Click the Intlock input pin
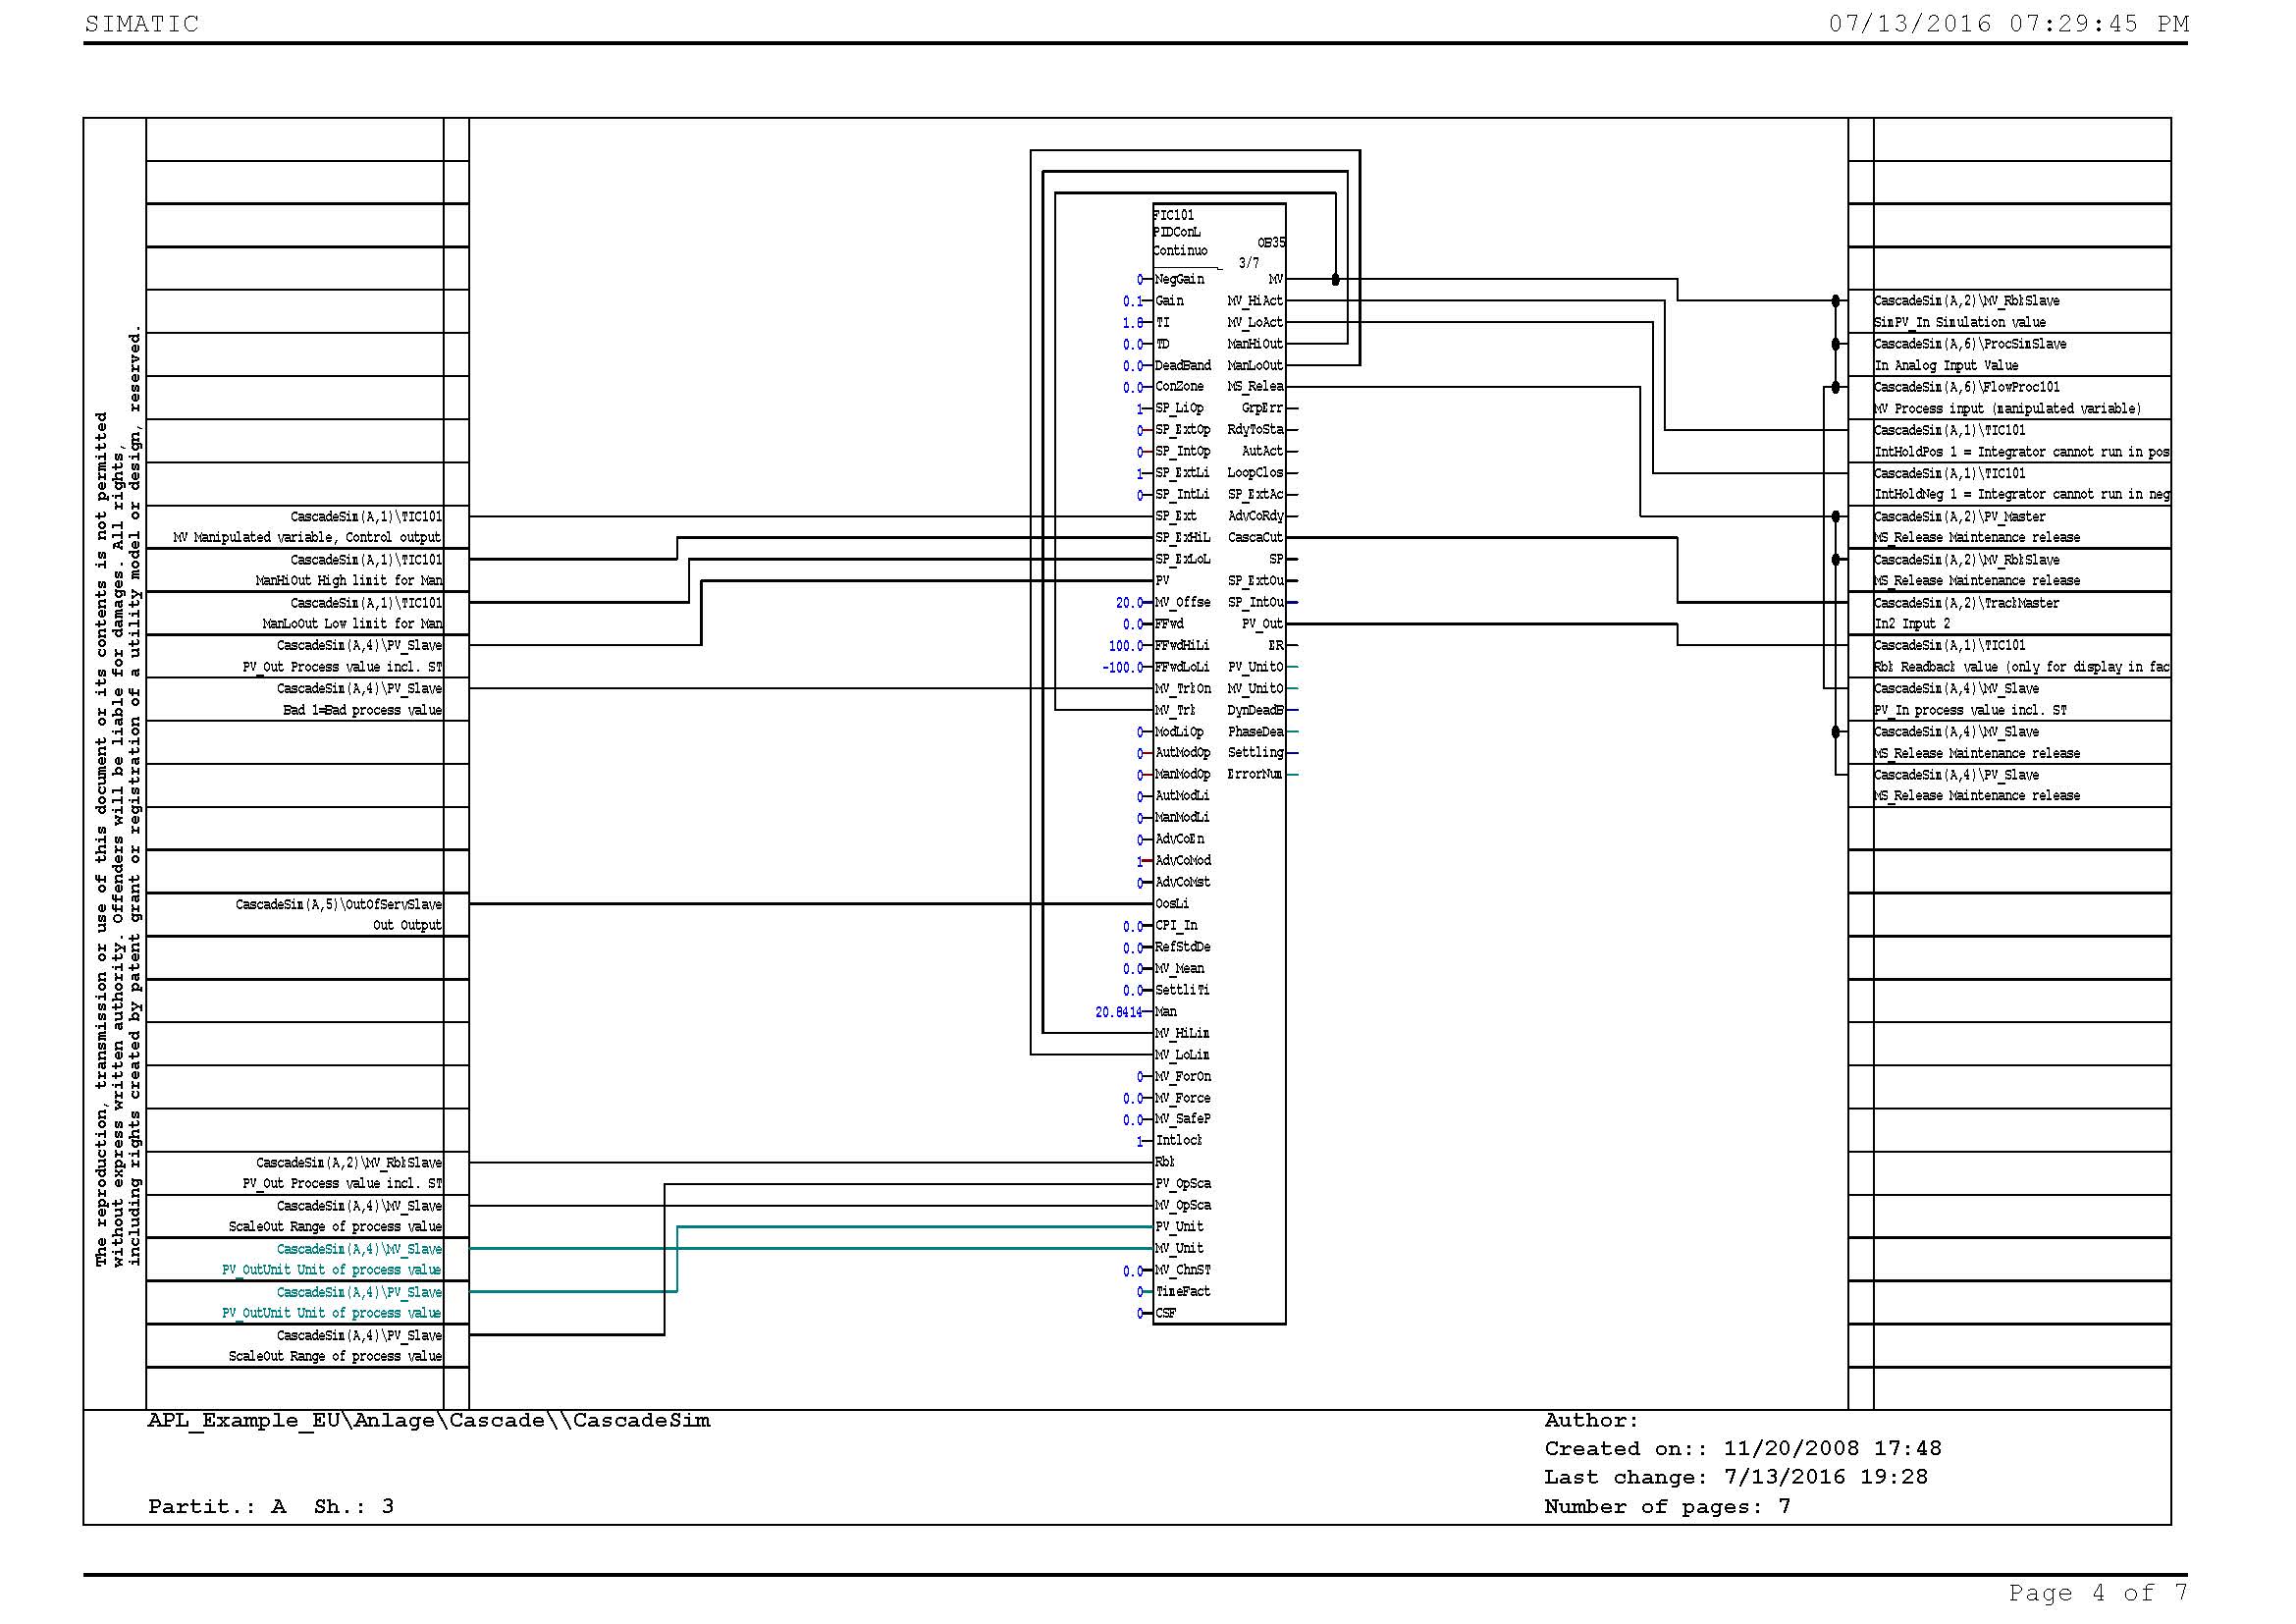The image size is (2296, 1624). [1179, 1141]
